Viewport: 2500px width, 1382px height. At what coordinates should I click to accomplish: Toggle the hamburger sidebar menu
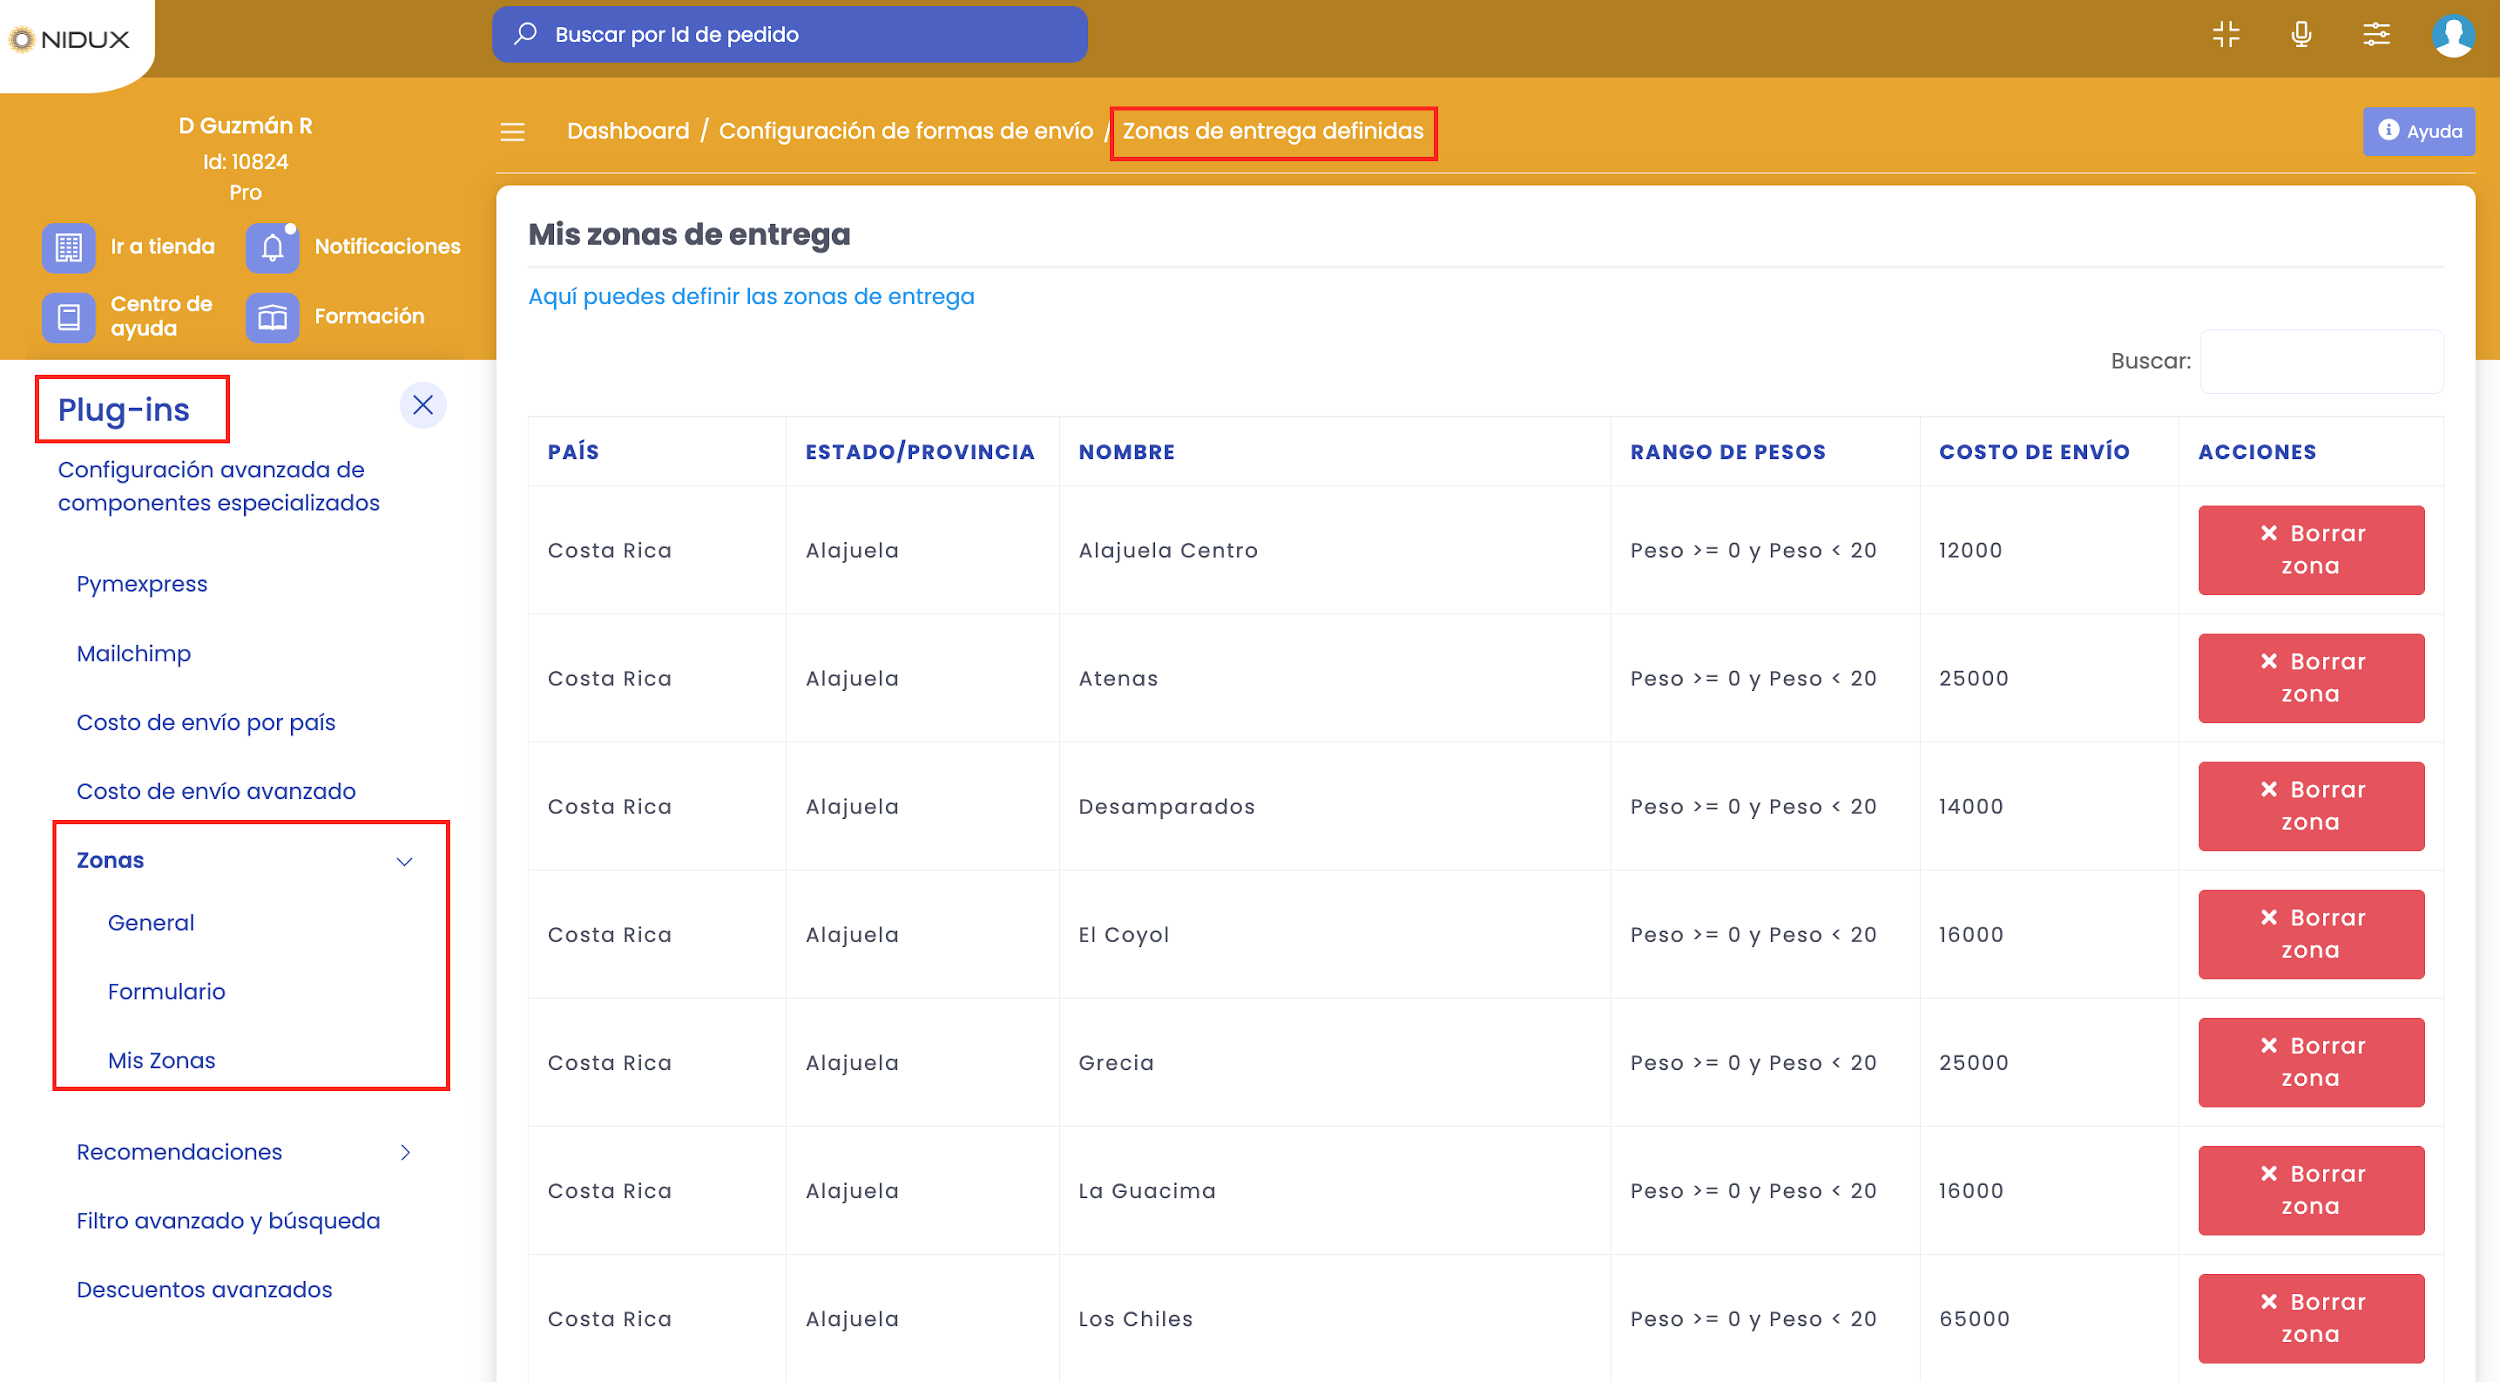(512, 132)
